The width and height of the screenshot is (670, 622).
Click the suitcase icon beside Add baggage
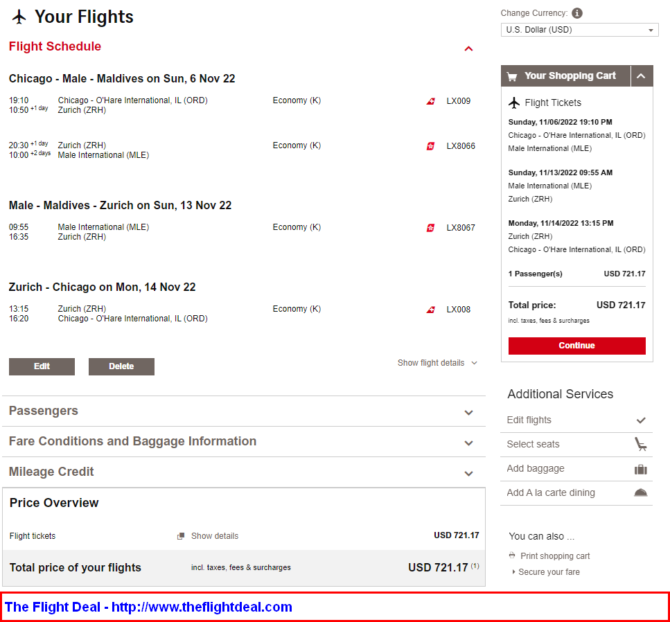tap(641, 469)
